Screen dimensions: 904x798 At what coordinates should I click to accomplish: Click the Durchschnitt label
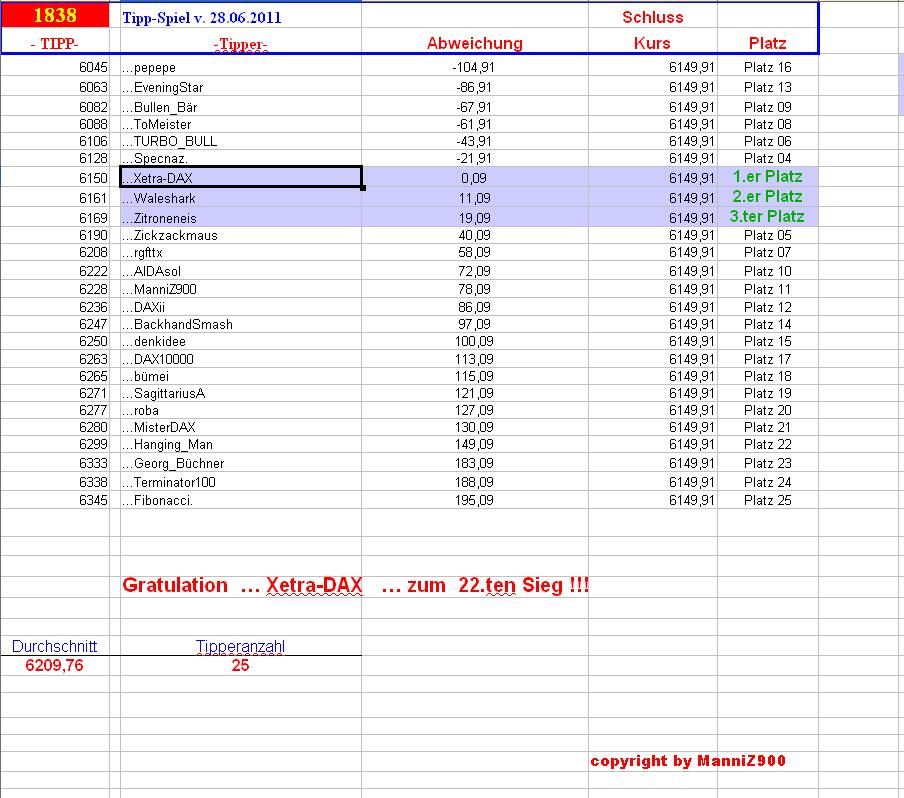point(54,646)
